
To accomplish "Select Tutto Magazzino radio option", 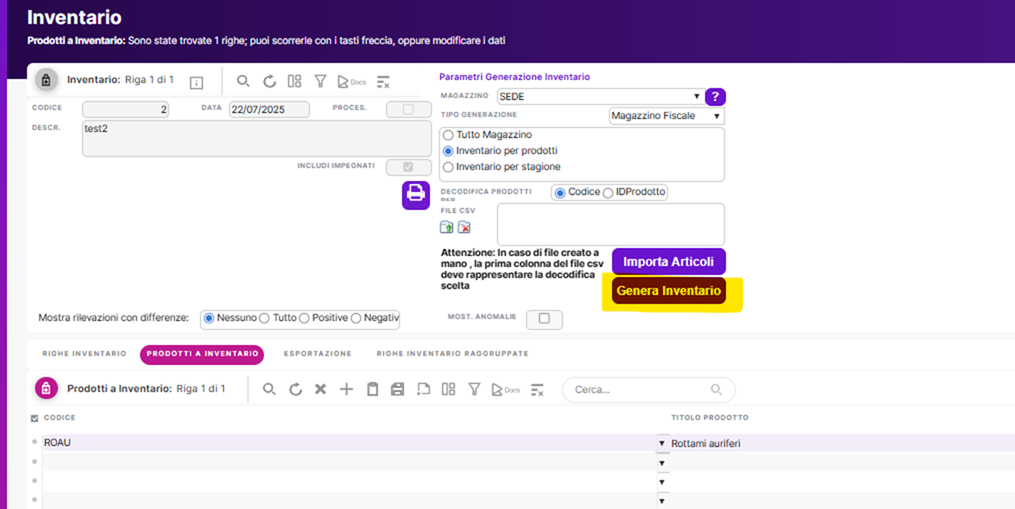I will (448, 135).
